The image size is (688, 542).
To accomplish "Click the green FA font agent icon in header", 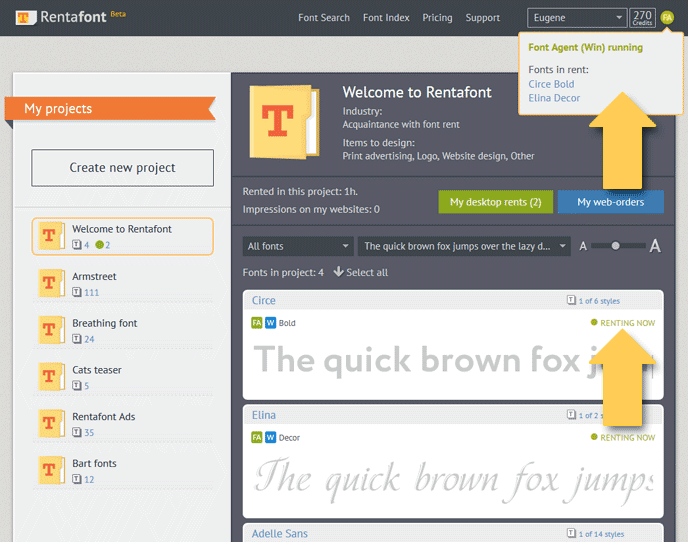I will point(667,18).
